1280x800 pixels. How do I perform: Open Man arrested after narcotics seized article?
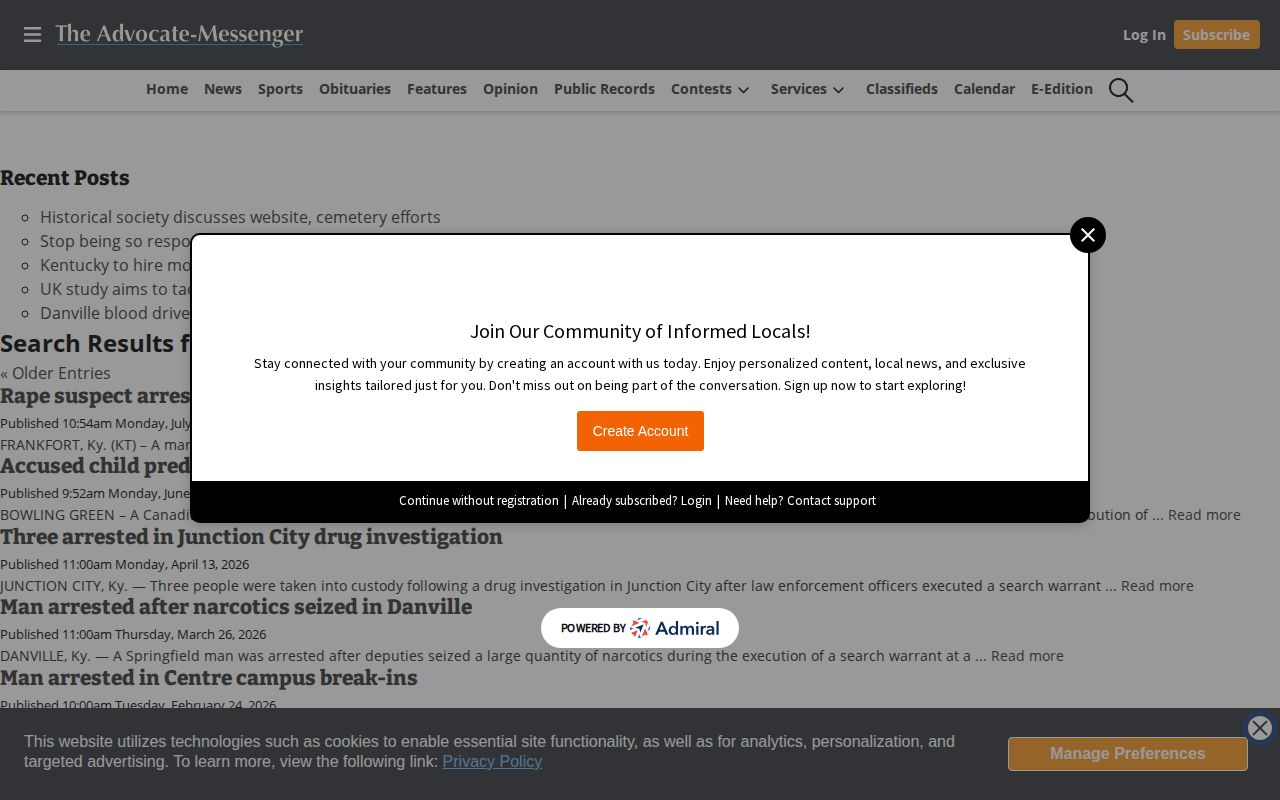(236, 607)
